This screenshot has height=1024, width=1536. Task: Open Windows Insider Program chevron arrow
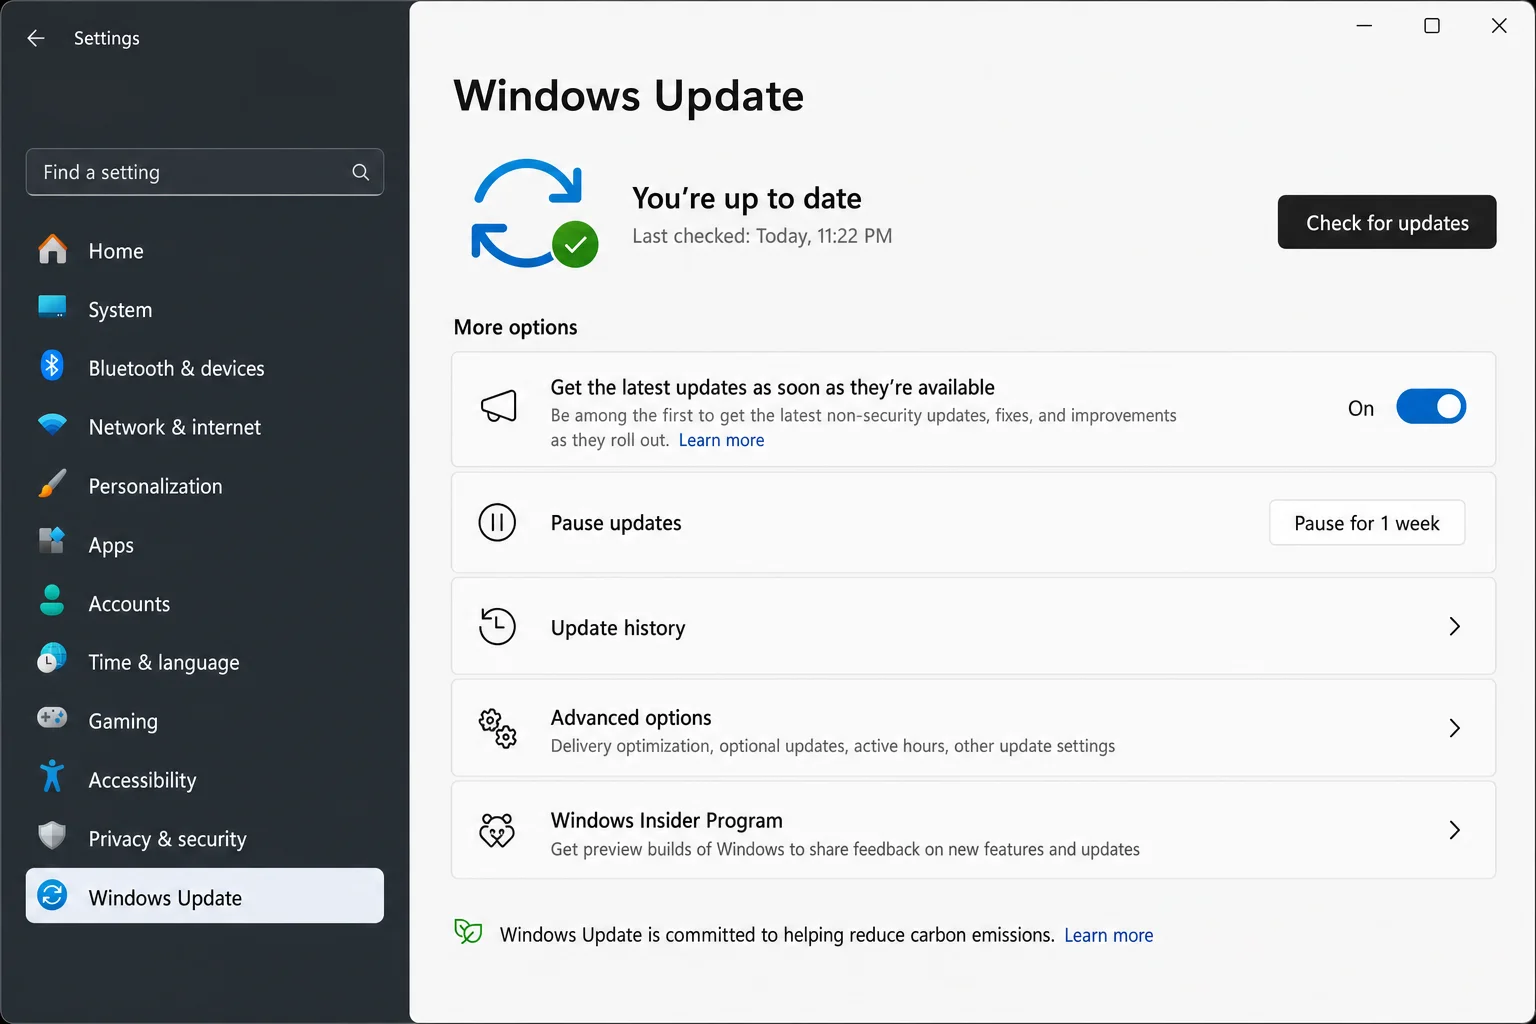1455,830
